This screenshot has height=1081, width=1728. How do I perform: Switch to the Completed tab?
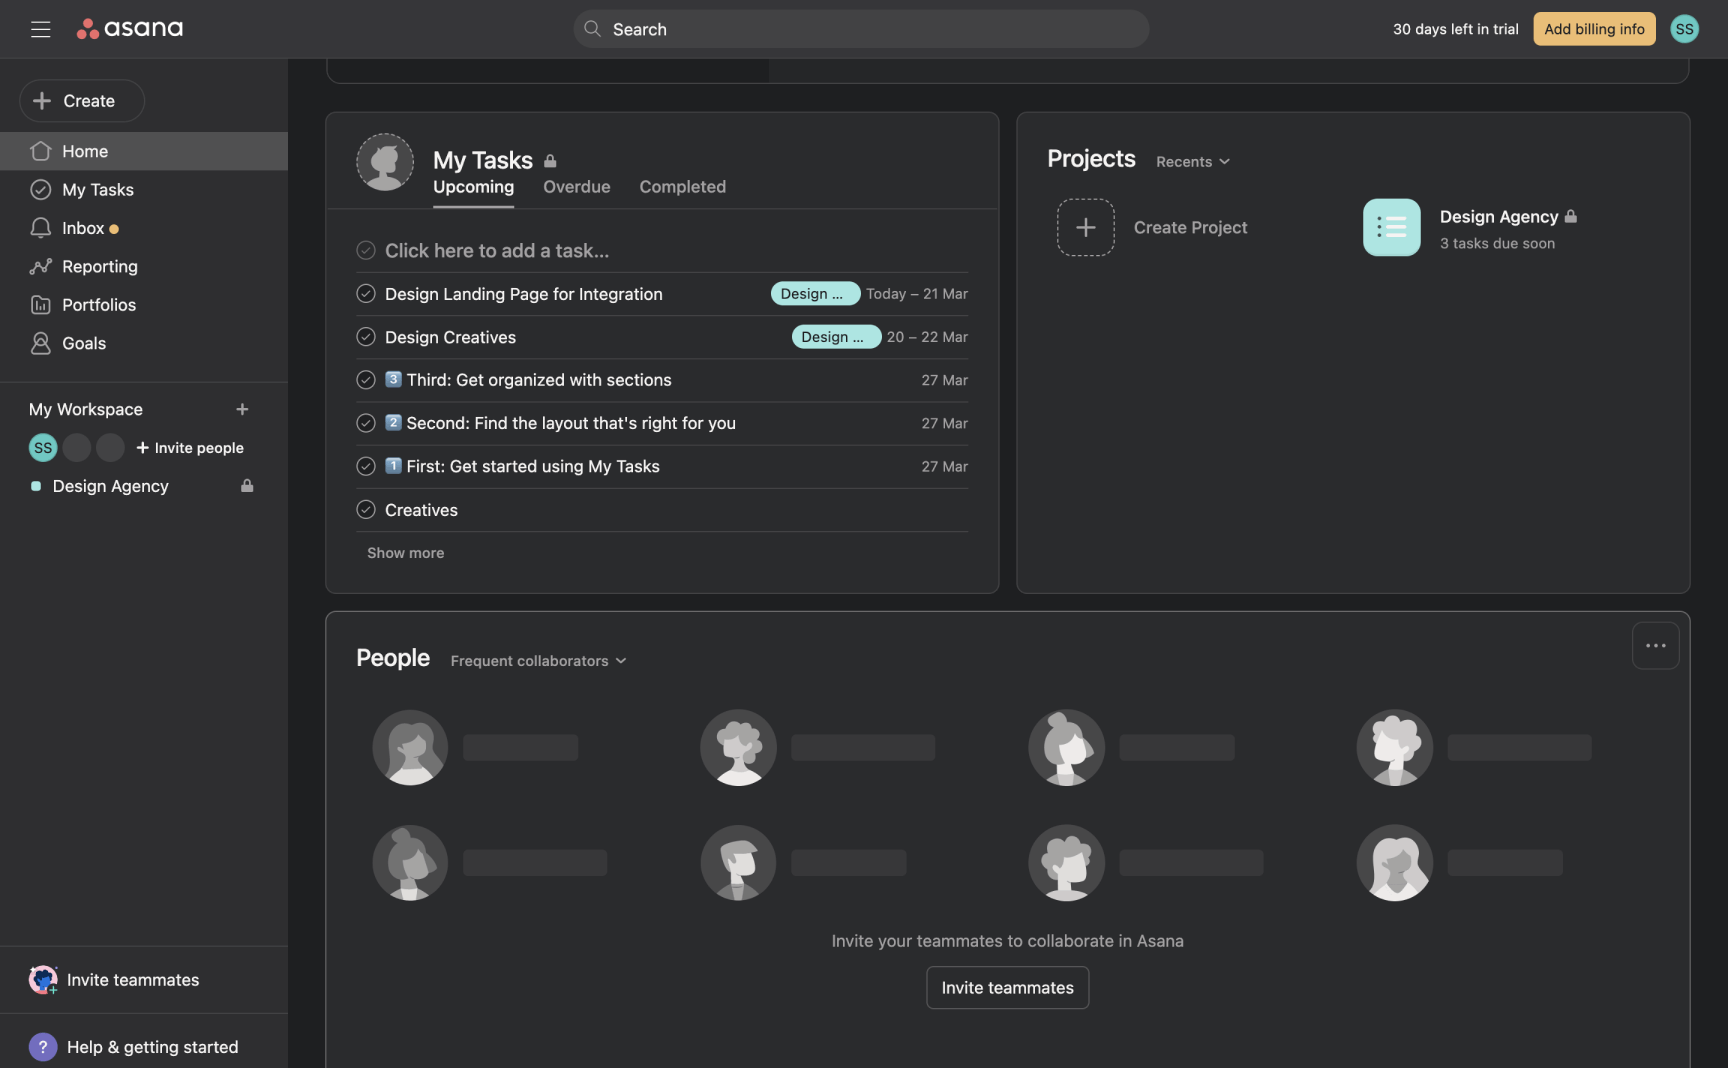tap(682, 187)
